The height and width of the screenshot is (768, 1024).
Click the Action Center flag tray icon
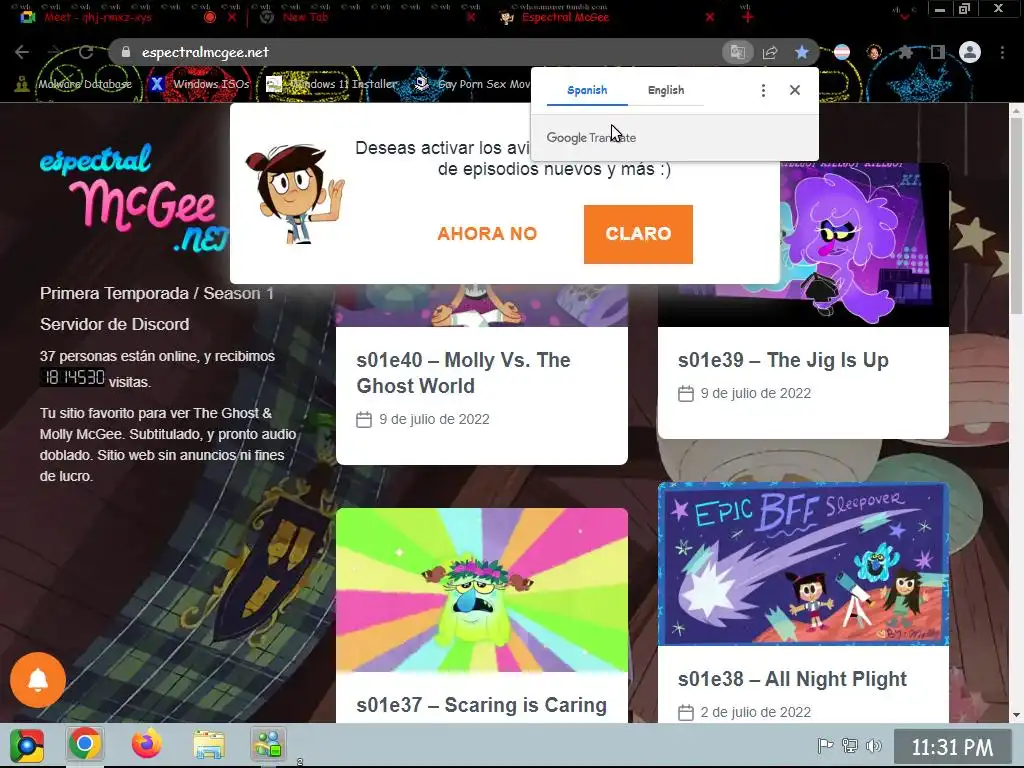pos(825,745)
